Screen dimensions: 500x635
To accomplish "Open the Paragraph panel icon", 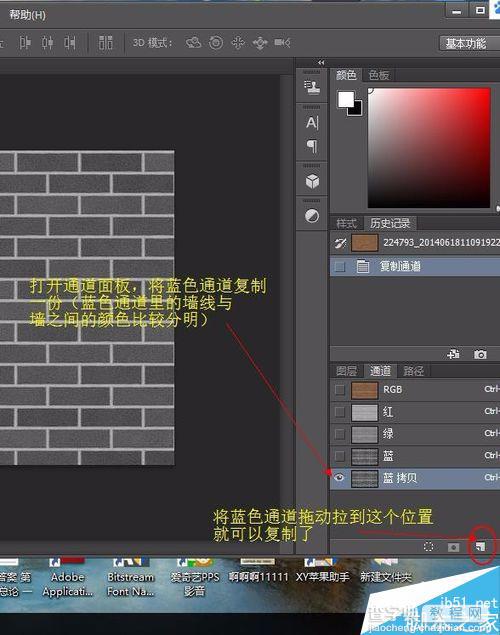I will coord(312,145).
